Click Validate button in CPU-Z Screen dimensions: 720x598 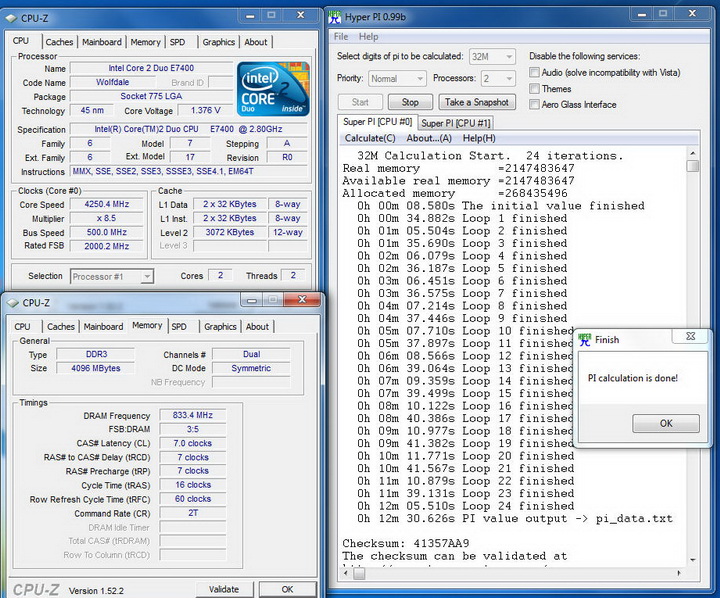tap(224, 589)
